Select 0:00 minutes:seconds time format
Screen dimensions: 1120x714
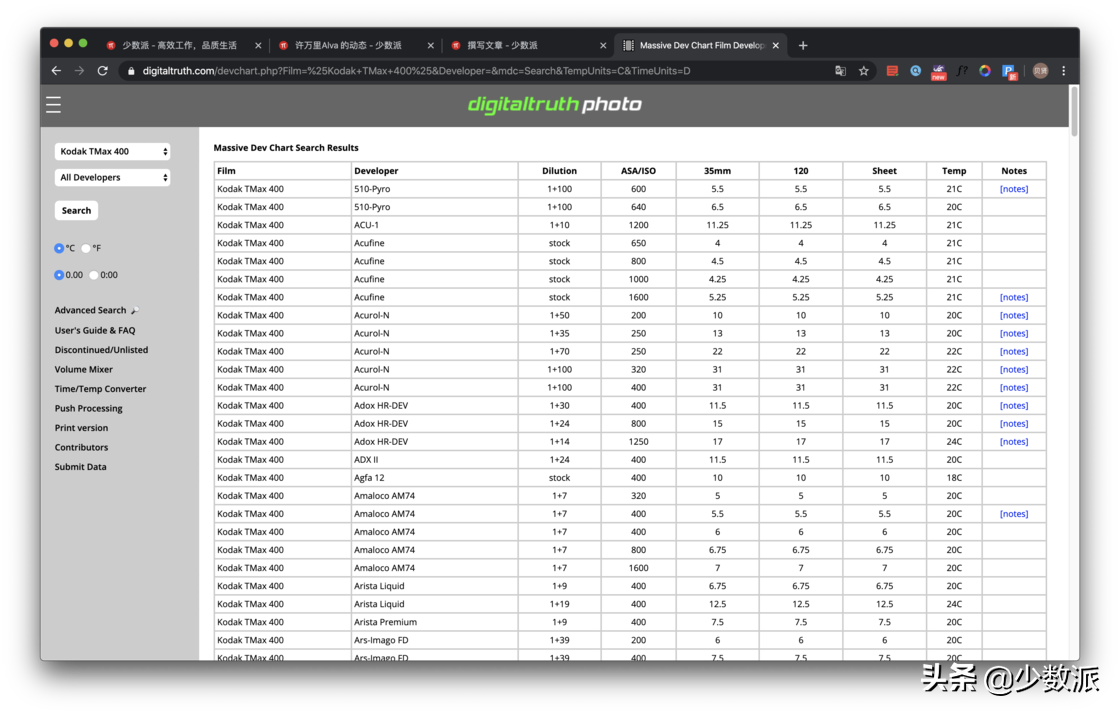click(94, 275)
